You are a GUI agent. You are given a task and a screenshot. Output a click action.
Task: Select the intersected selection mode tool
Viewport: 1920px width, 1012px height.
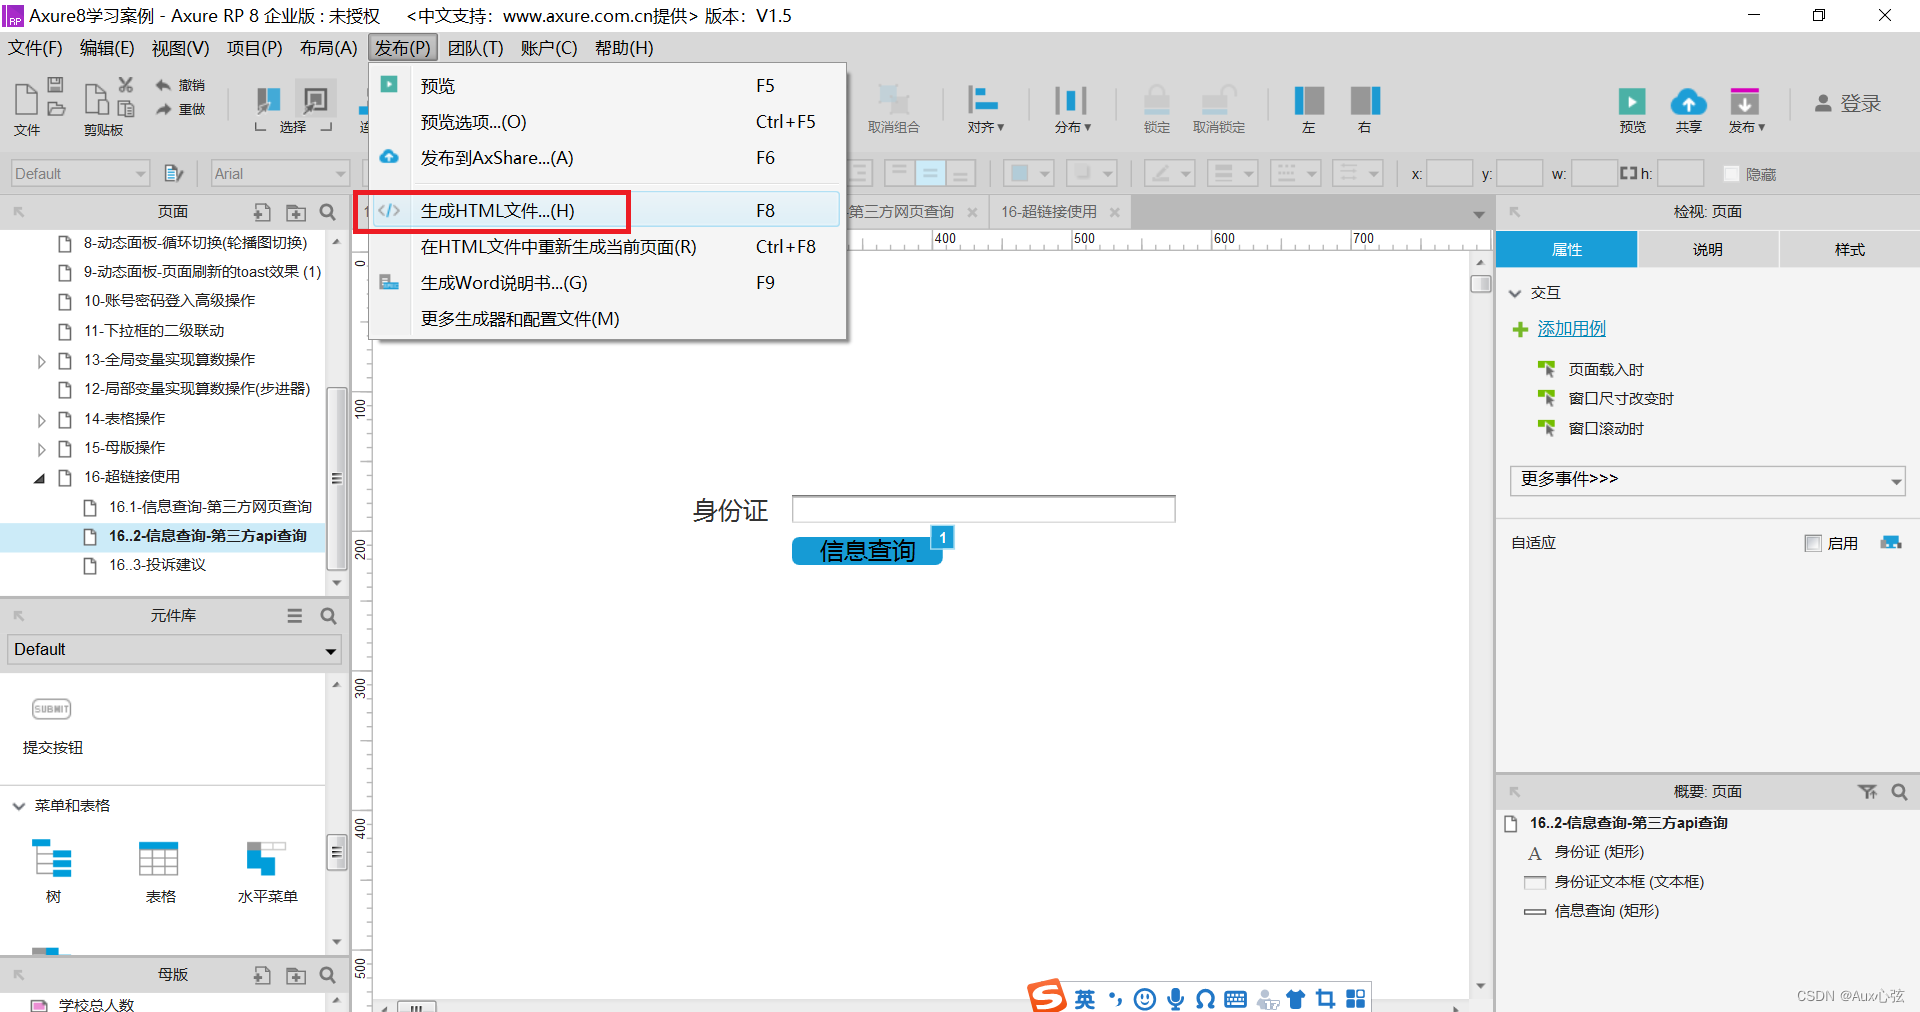click(267, 100)
